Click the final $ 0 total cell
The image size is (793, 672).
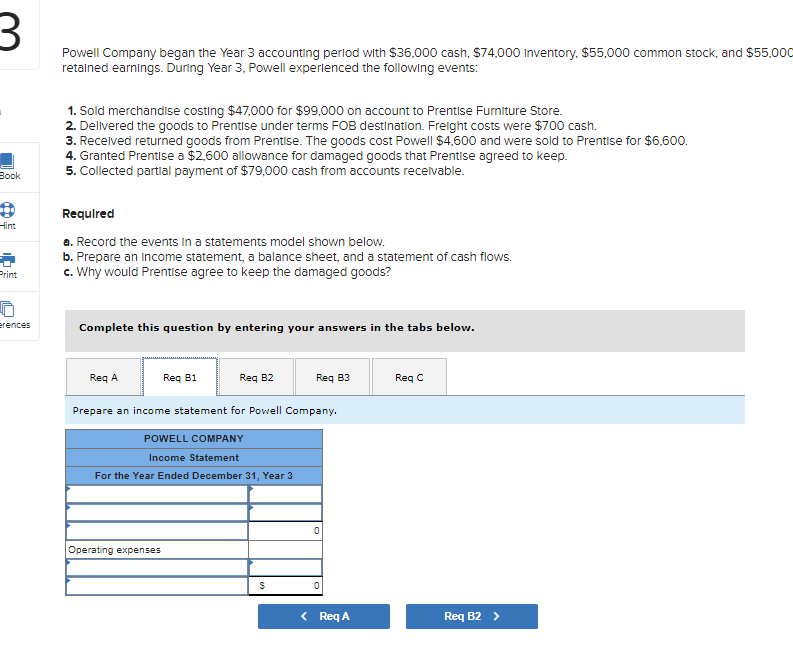(285, 586)
